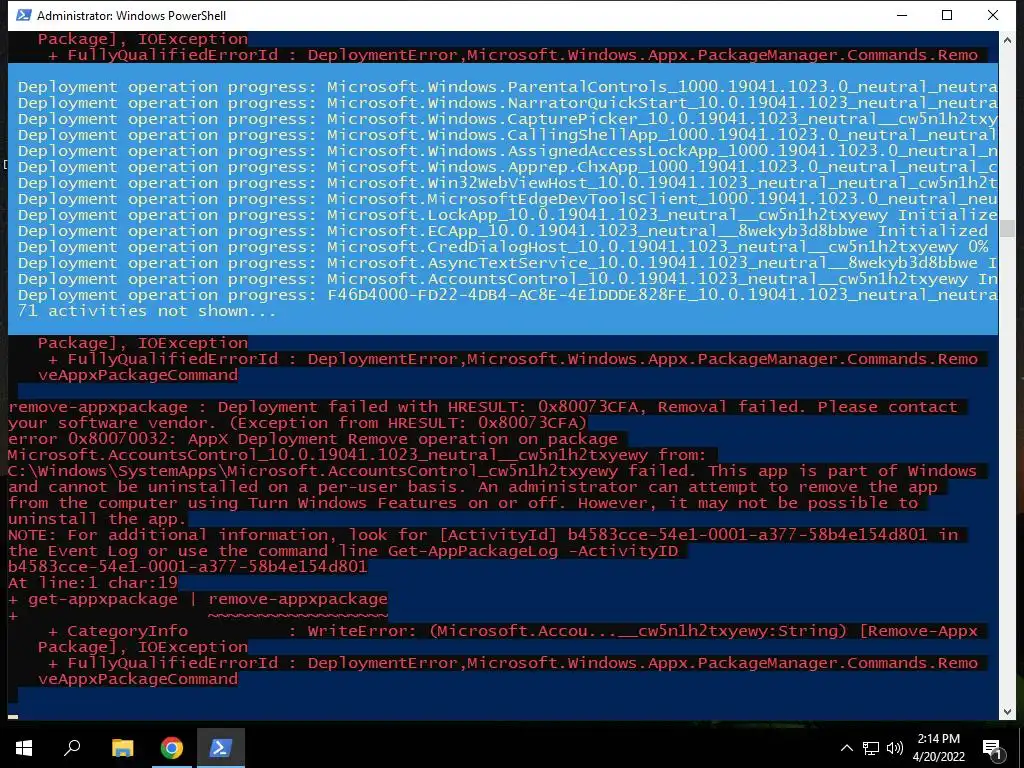Viewport: 1024px width, 768px height.
Task: Click the Microsoft.ECApp progress line
Action: [x=503, y=231]
